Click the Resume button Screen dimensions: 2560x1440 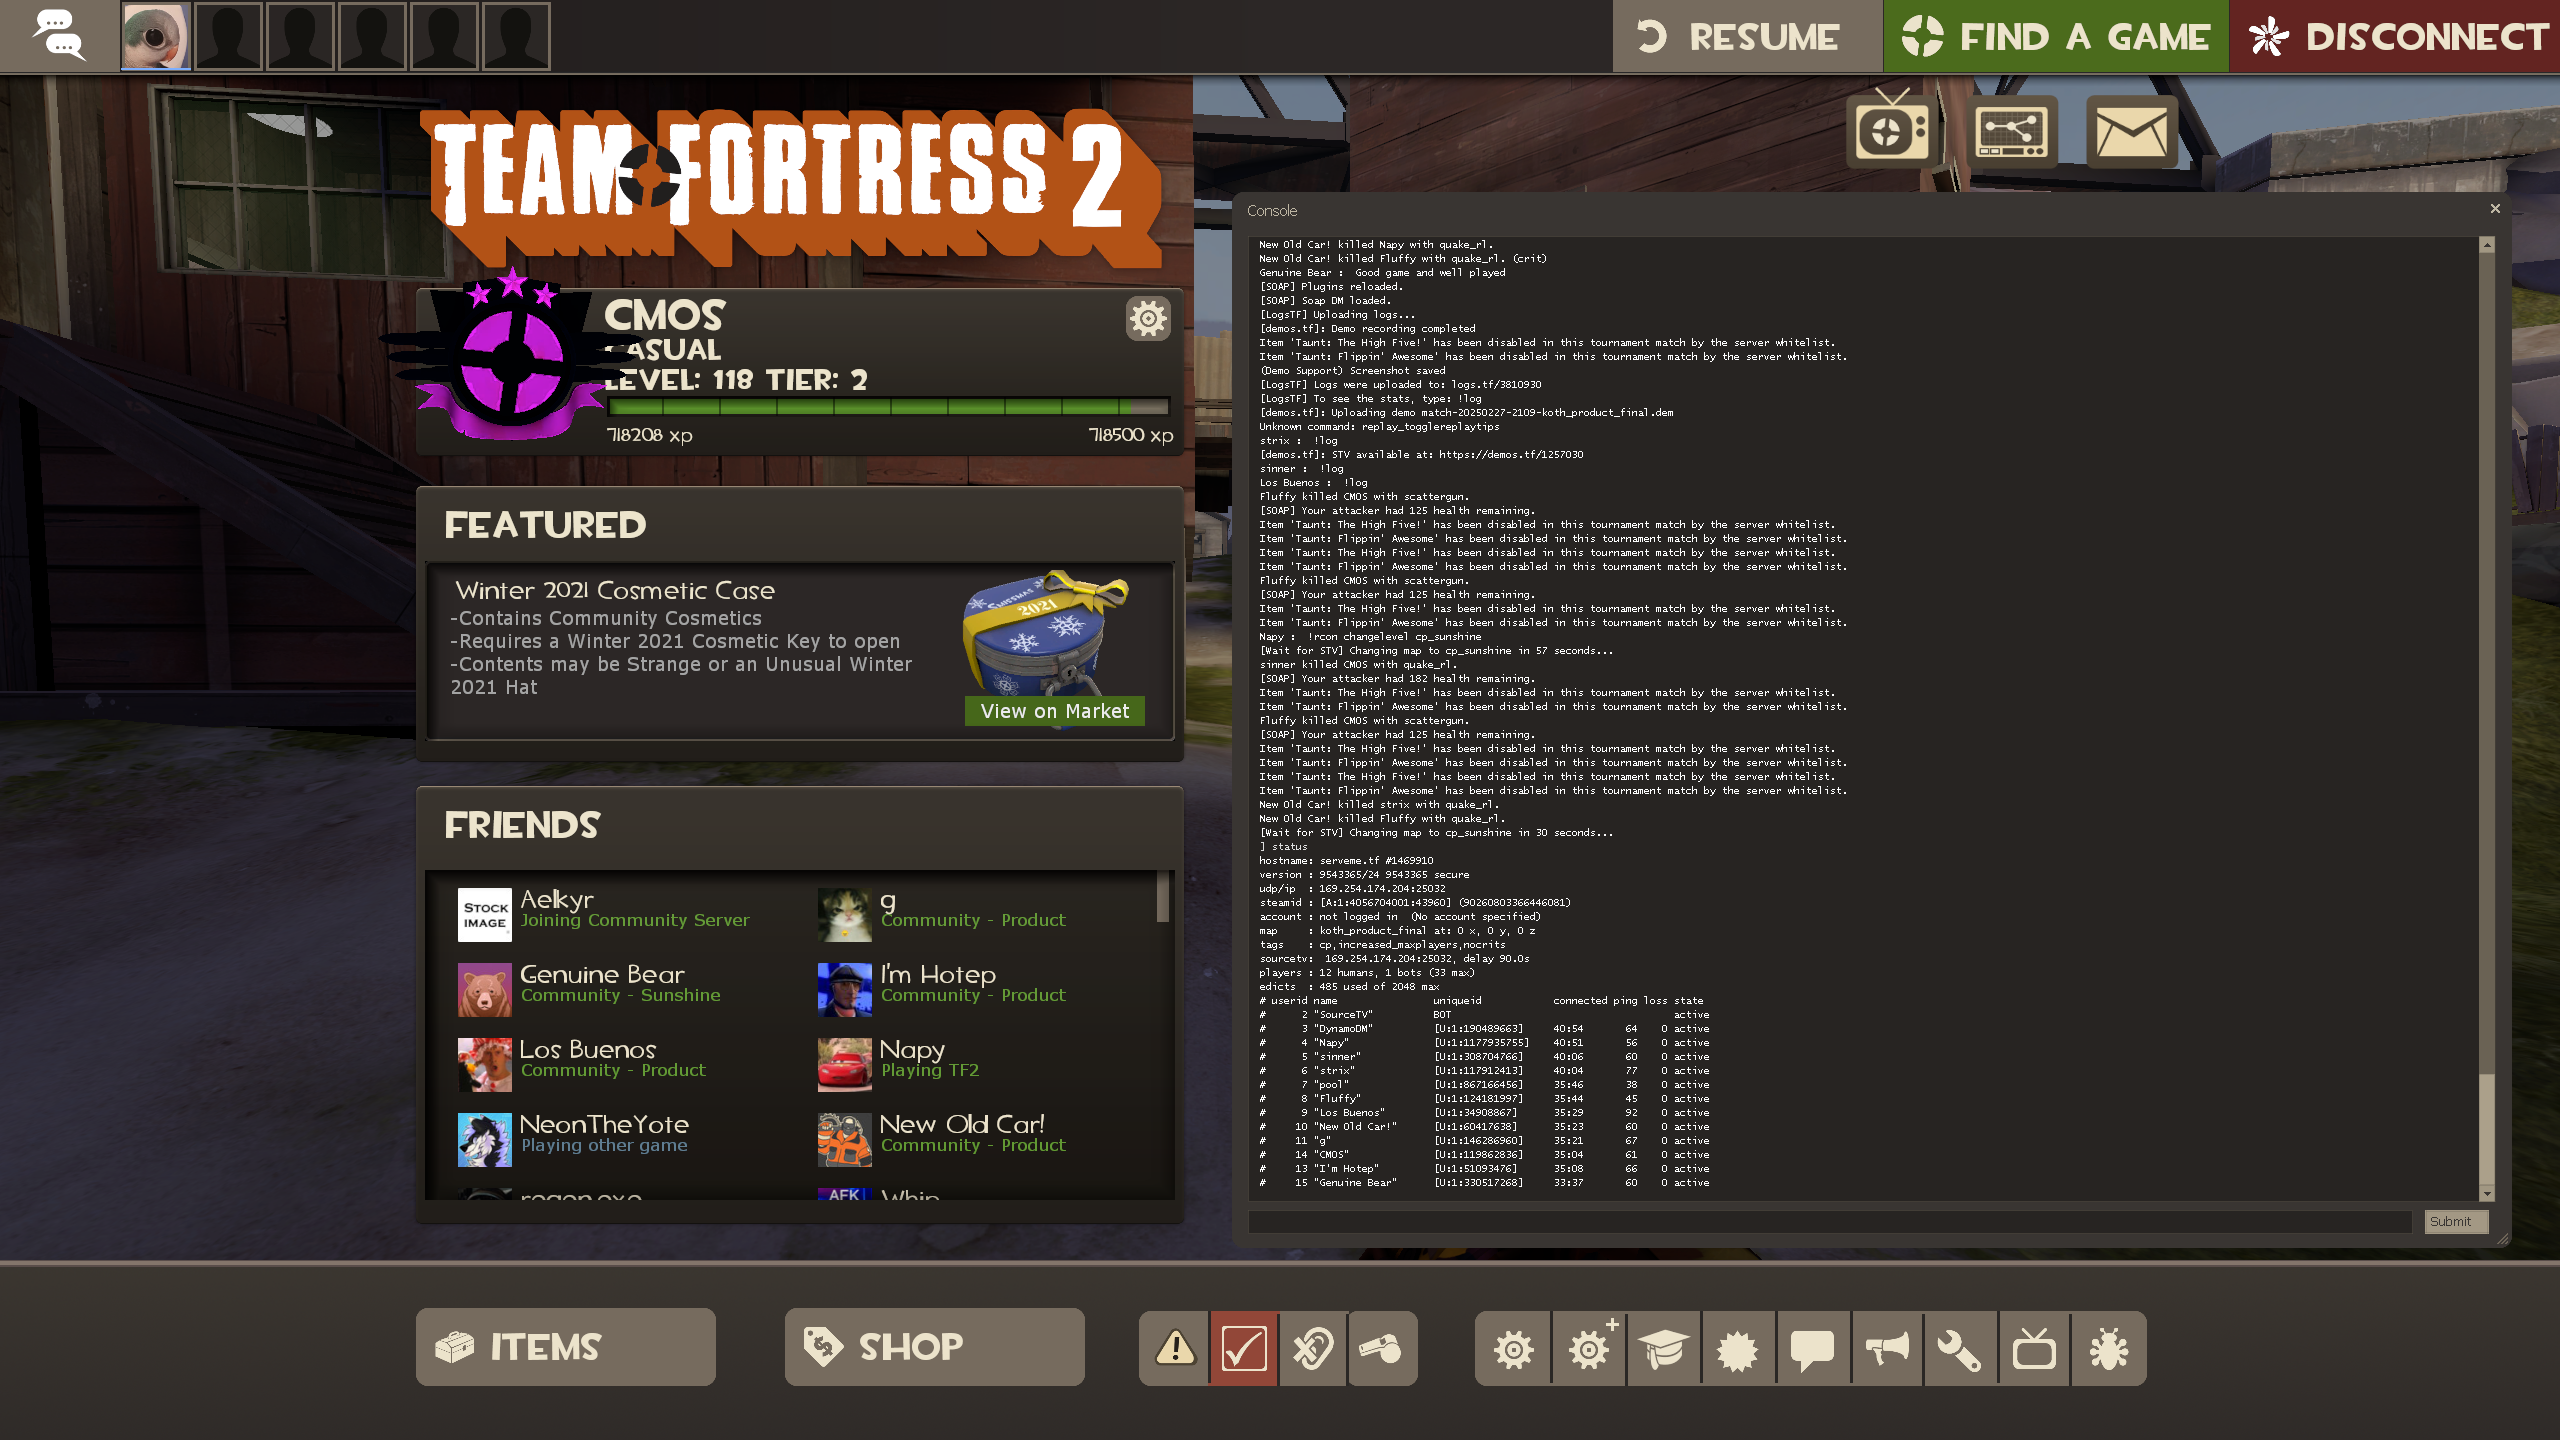click(1746, 37)
